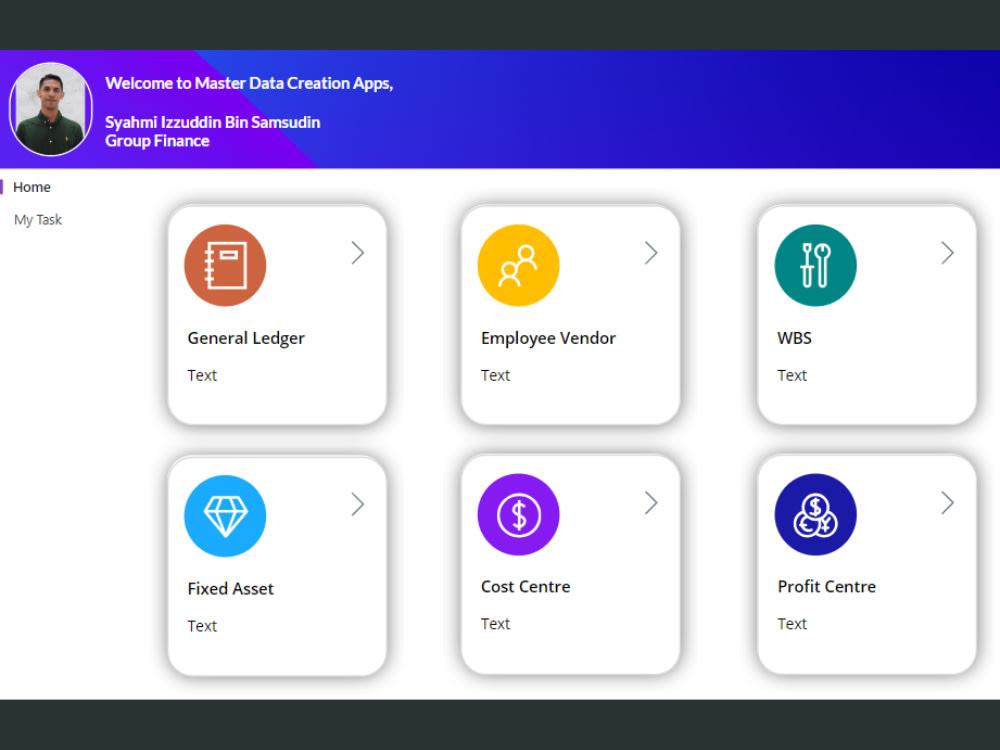Click the chevron on the Cost Centre card
Viewport: 1000px width, 750px height.
pos(650,503)
